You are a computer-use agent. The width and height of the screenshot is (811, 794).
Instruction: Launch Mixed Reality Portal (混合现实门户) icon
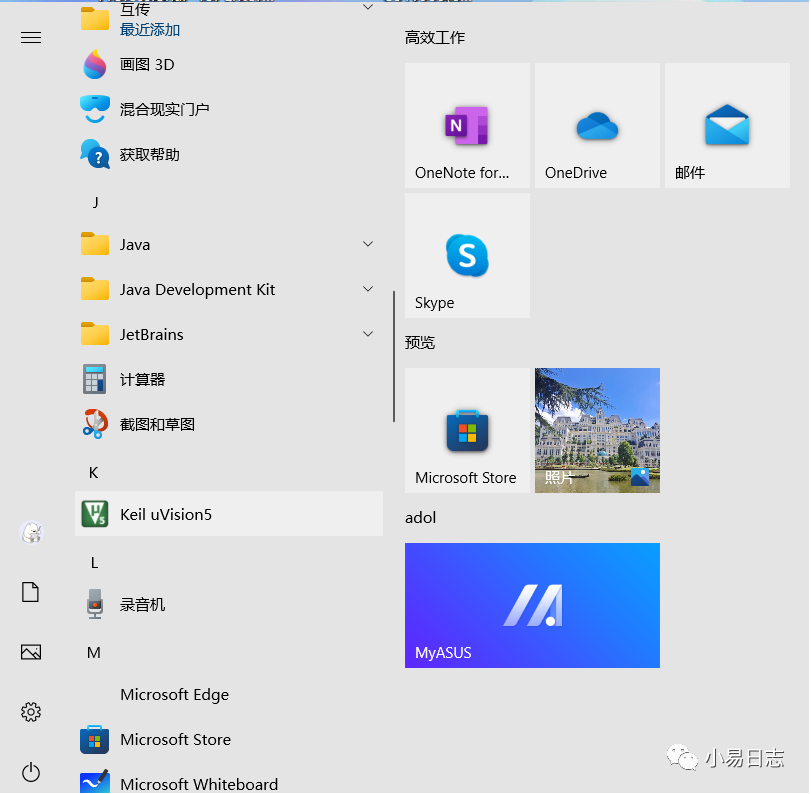tap(95, 109)
